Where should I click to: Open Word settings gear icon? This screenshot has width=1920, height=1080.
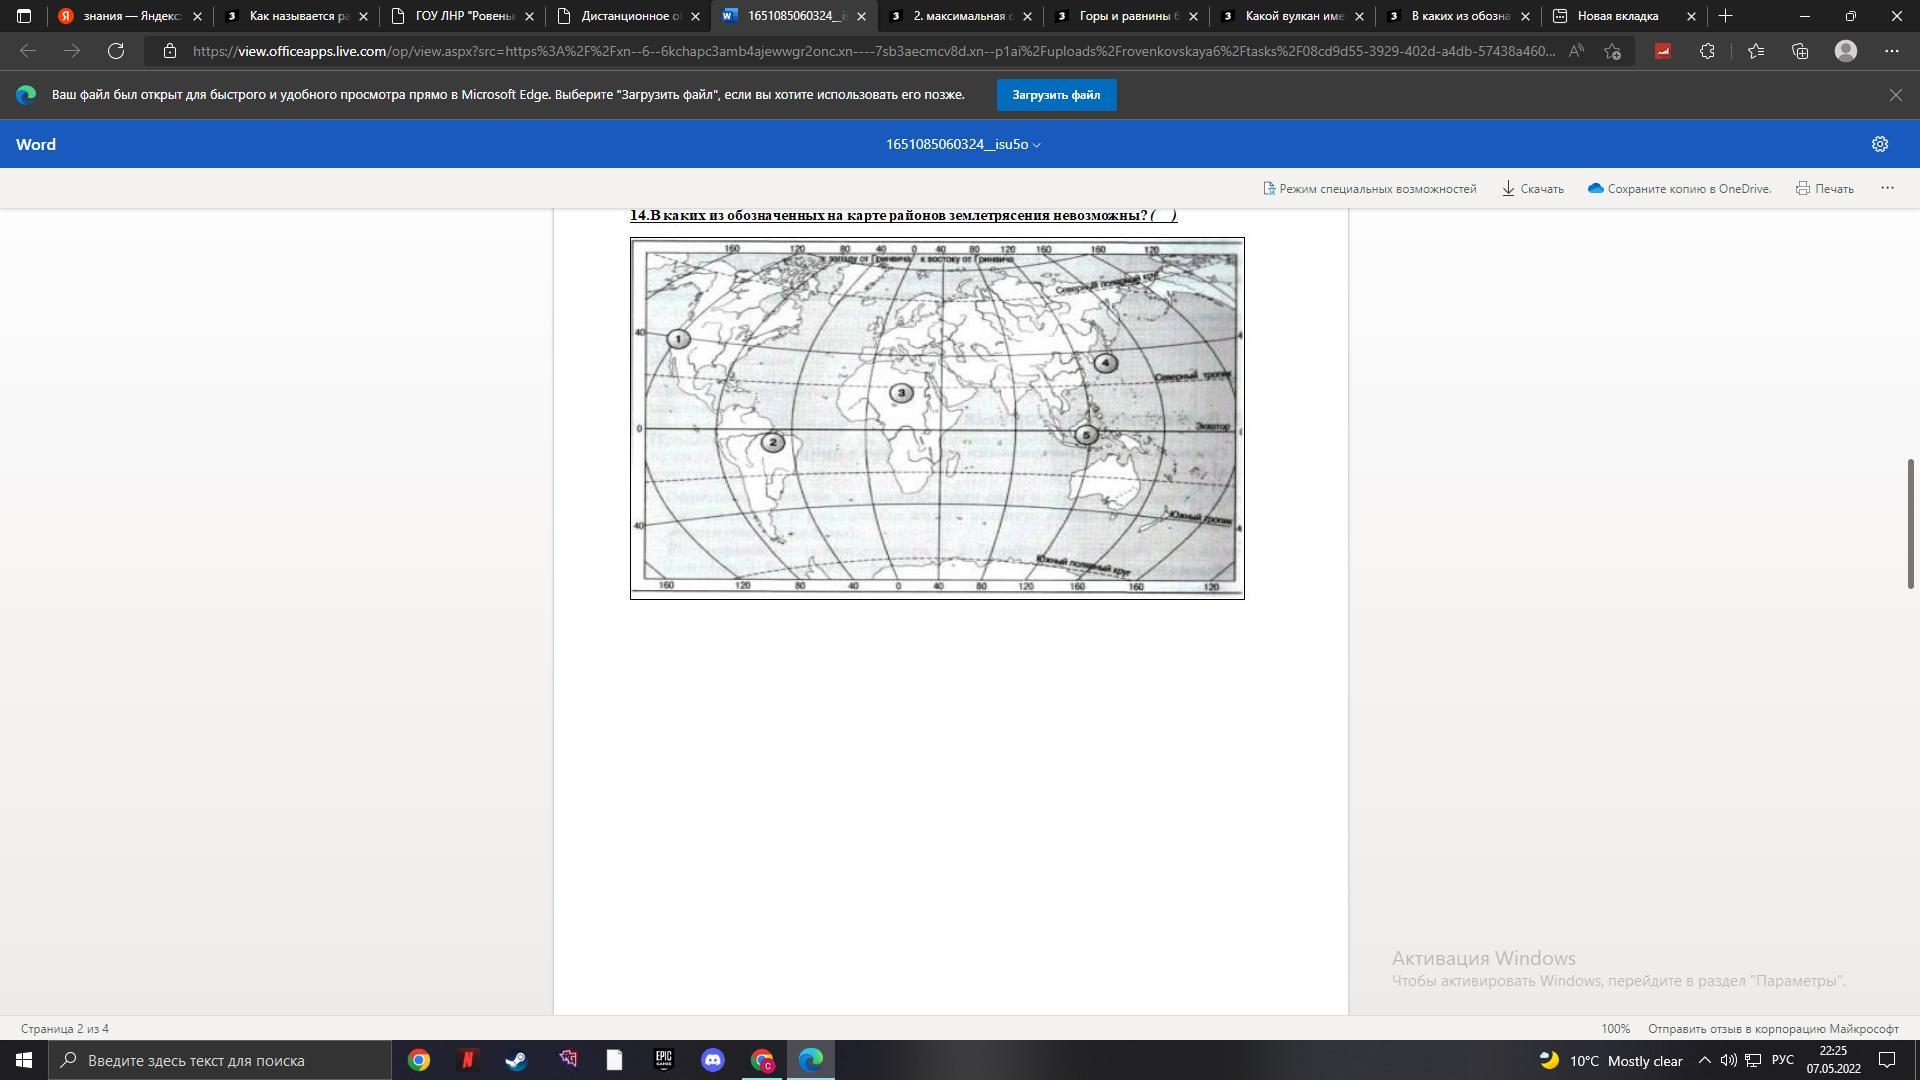(1879, 144)
